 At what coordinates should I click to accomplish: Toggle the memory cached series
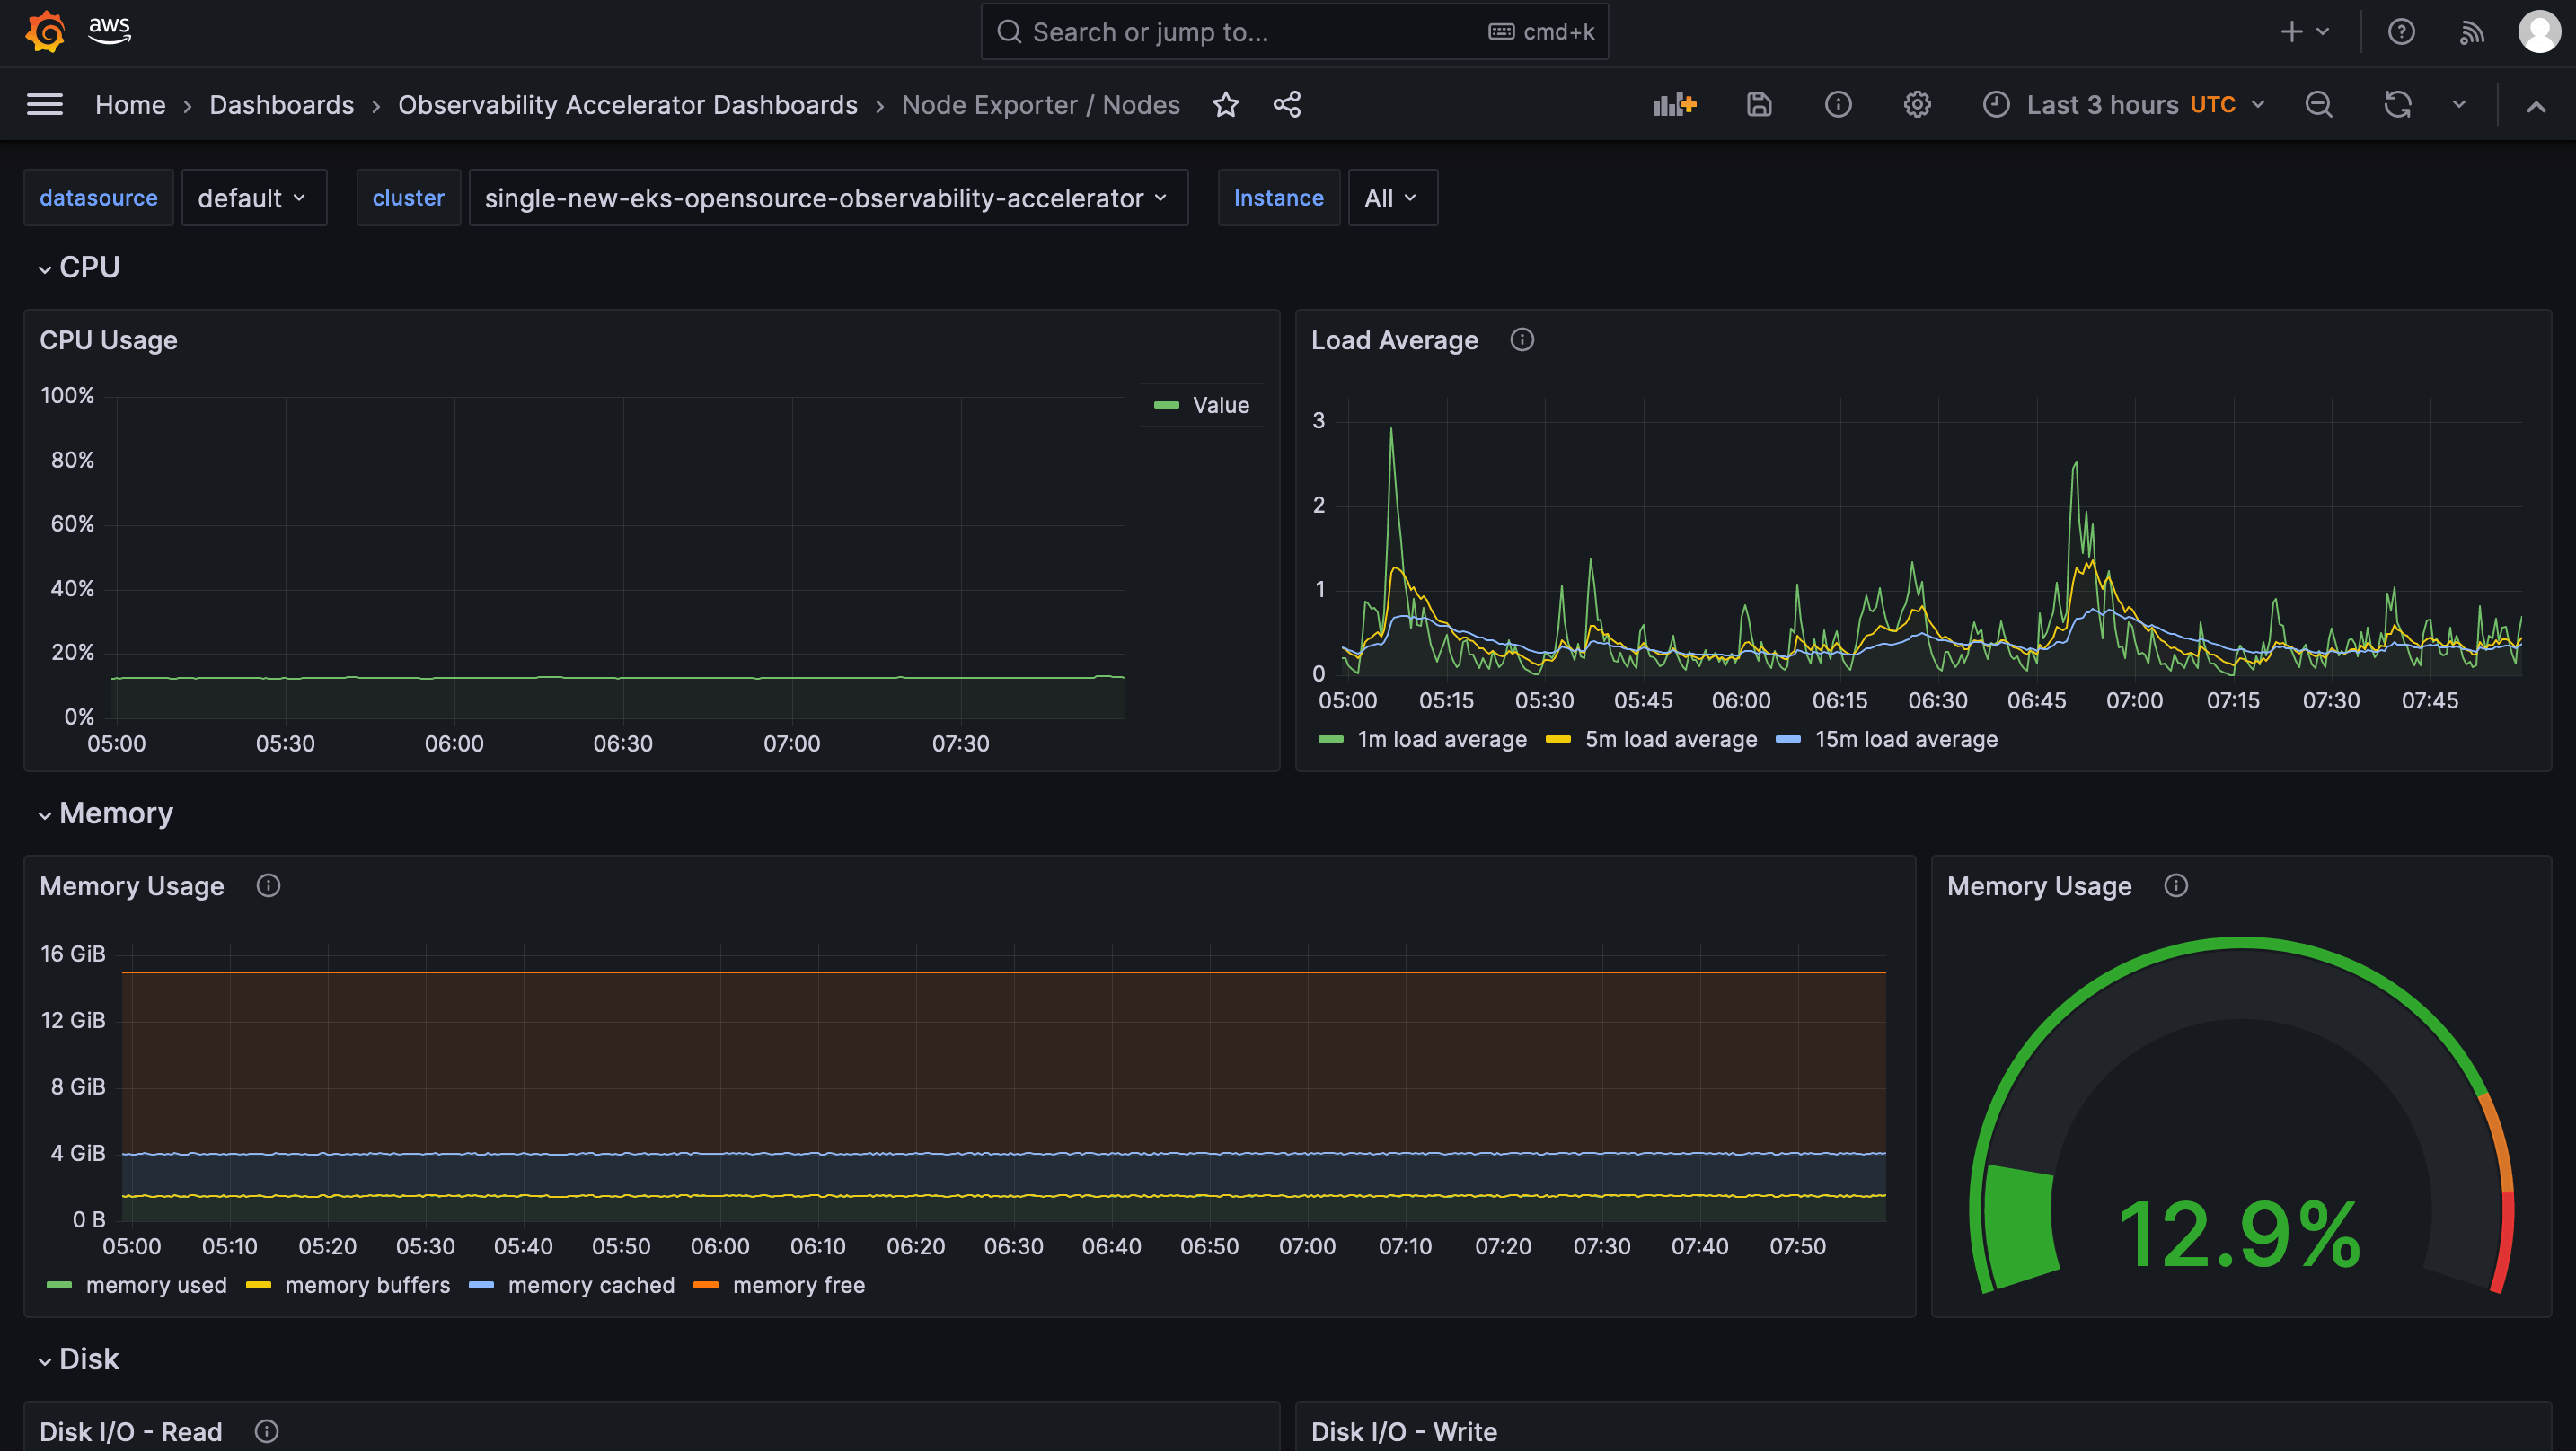(591, 1285)
